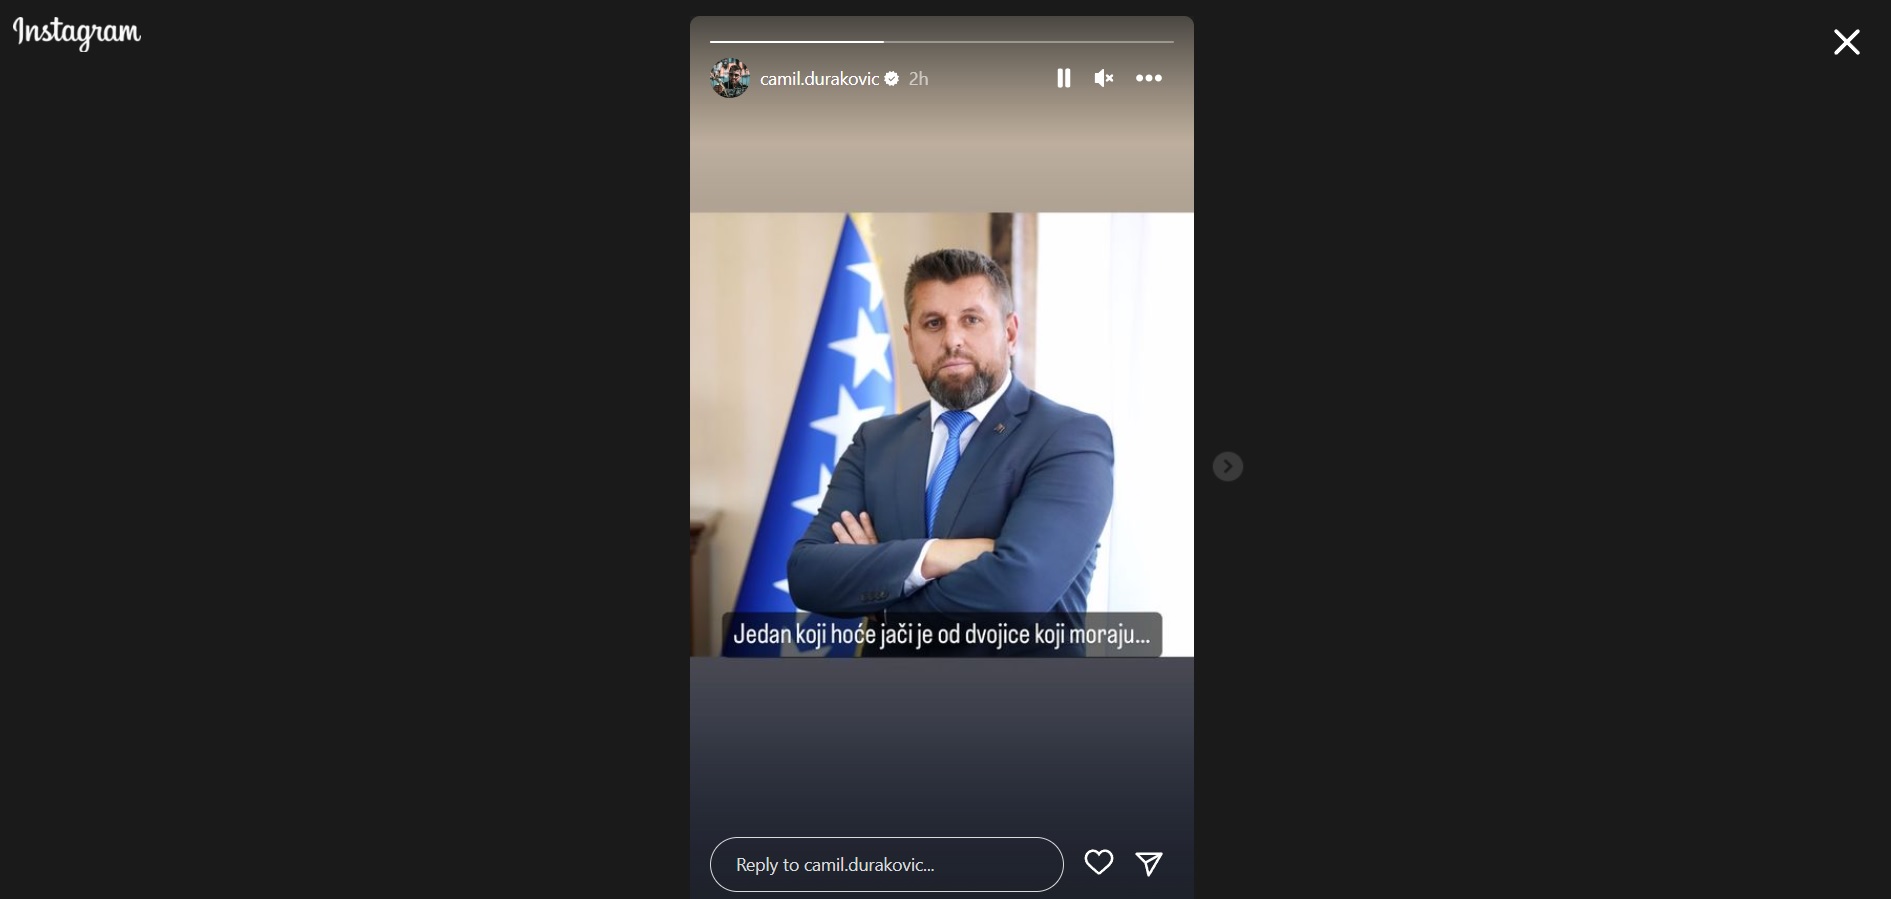
Task: Click the Instagram logo to go home
Action: pos(77,33)
